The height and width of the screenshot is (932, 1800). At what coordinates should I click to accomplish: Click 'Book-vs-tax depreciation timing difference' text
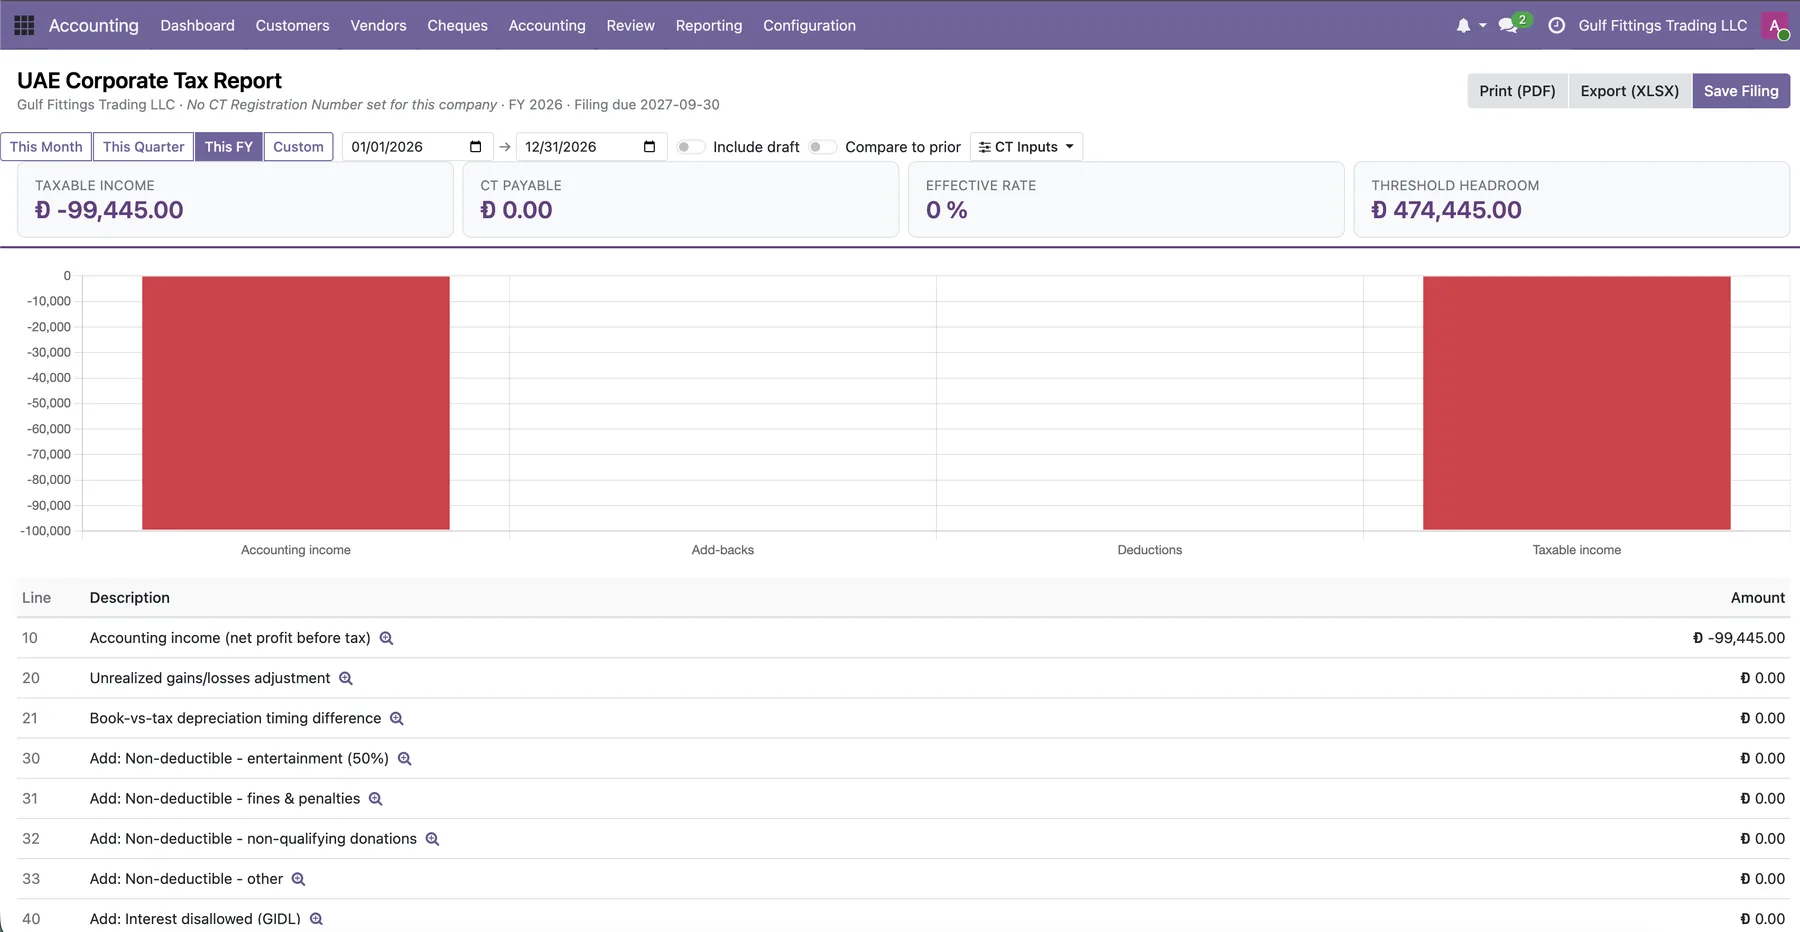(235, 718)
